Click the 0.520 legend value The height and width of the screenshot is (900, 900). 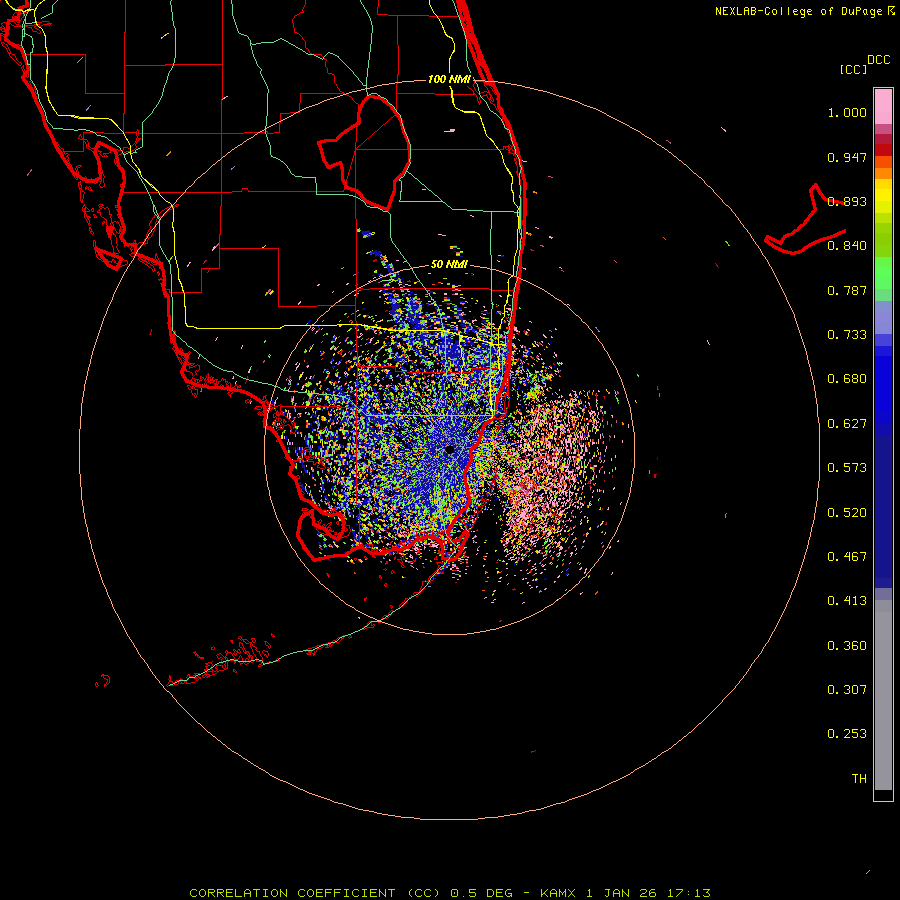[x=847, y=513]
